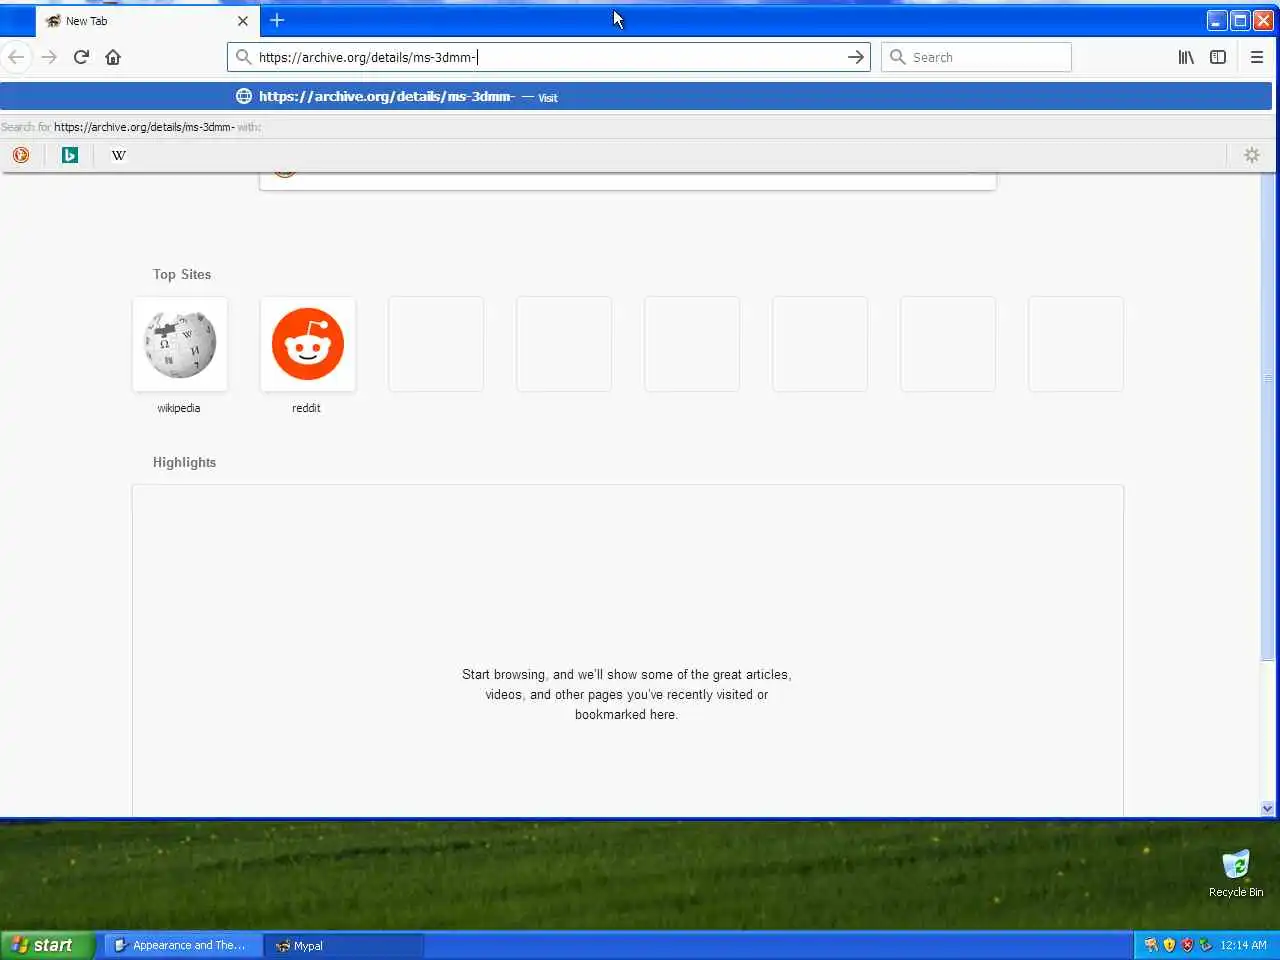Reload the current page
The image size is (1280, 960).
point(81,57)
